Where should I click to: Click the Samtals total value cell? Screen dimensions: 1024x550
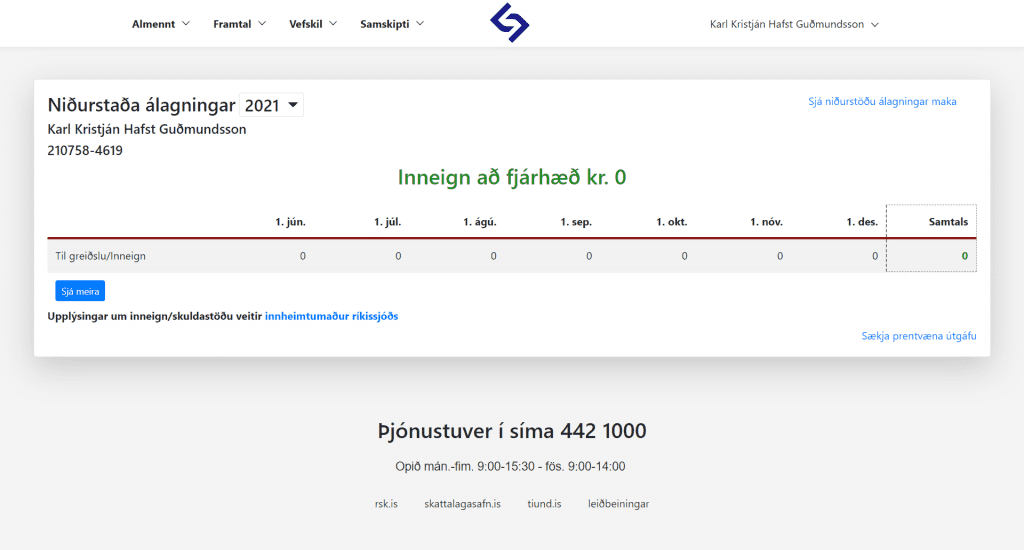click(x=964, y=256)
